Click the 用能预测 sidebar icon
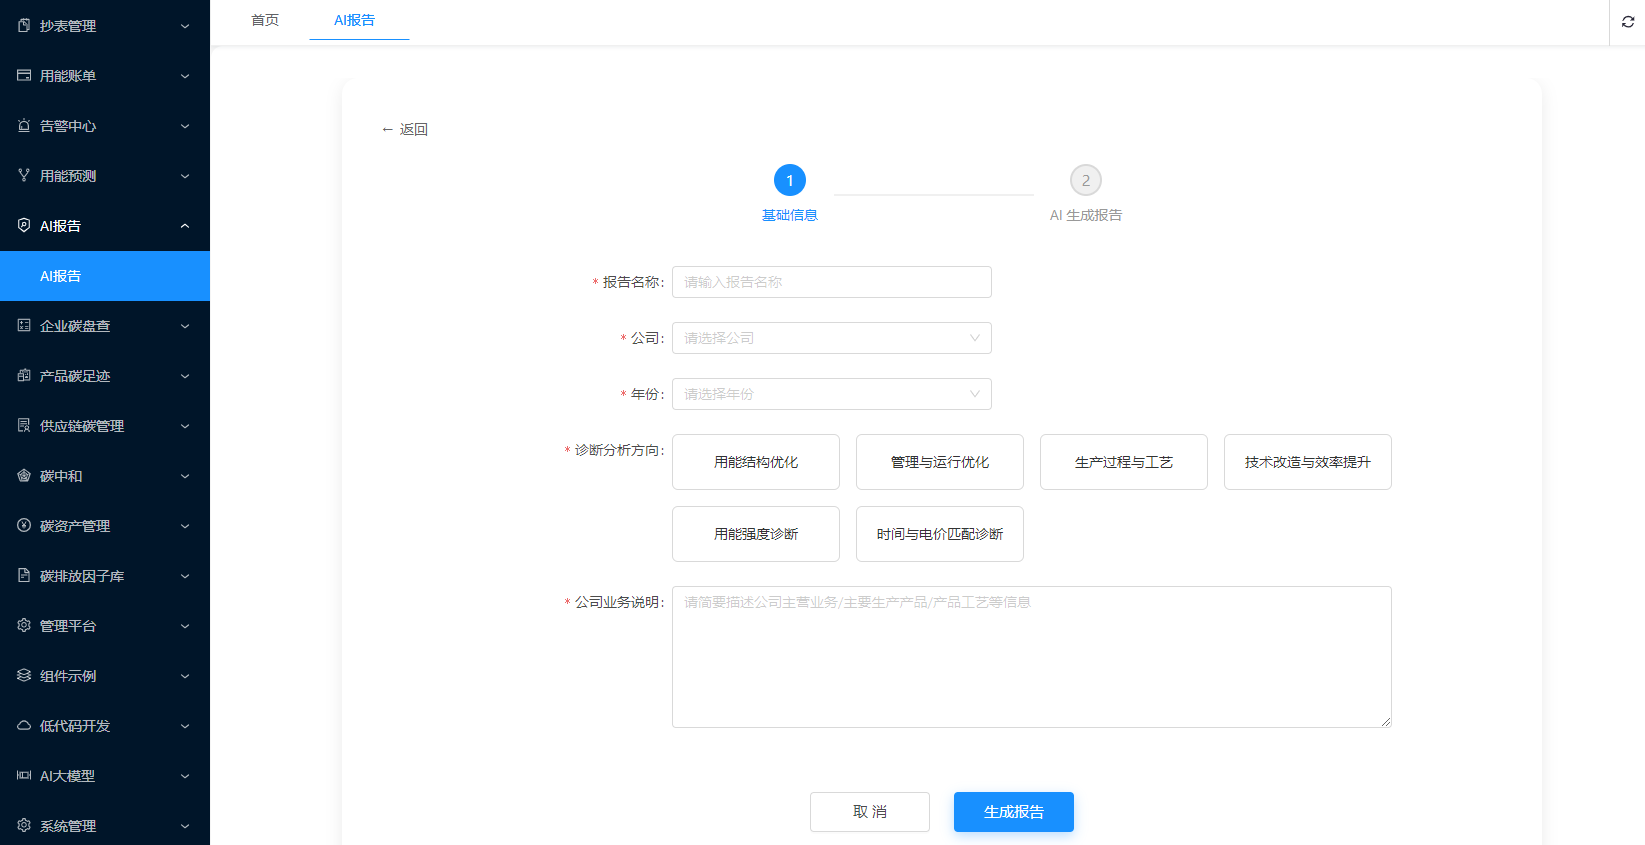Screen dimensions: 1645x845 tap(24, 176)
